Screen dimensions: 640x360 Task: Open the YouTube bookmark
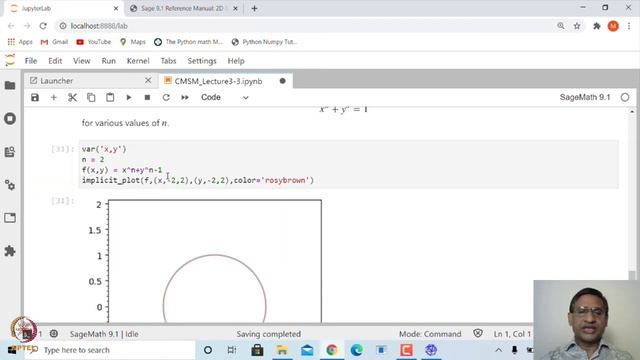[x=94, y=42]
